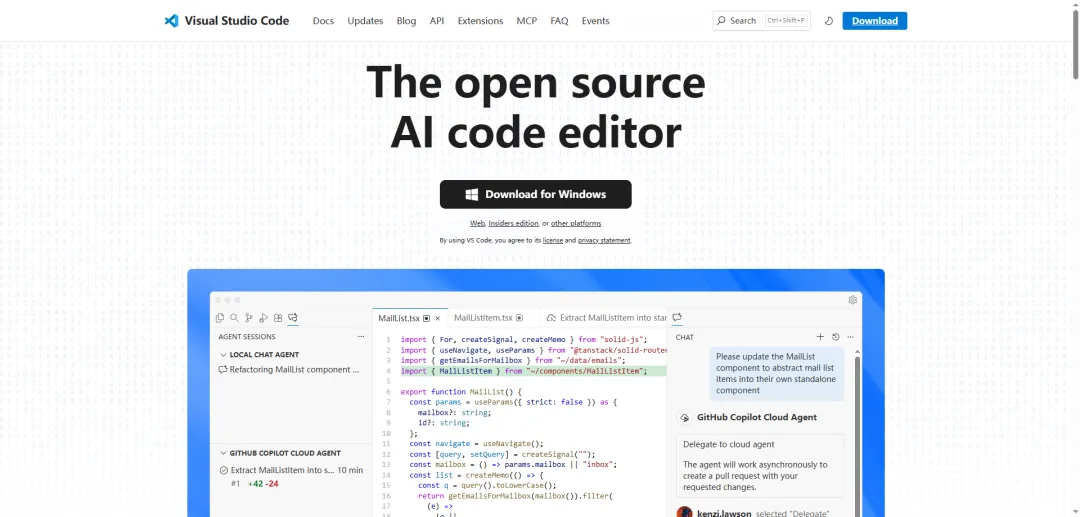Click the settings gear in the editor preview
Viewport: 1080px width, 517px height.
pos(853,300)
